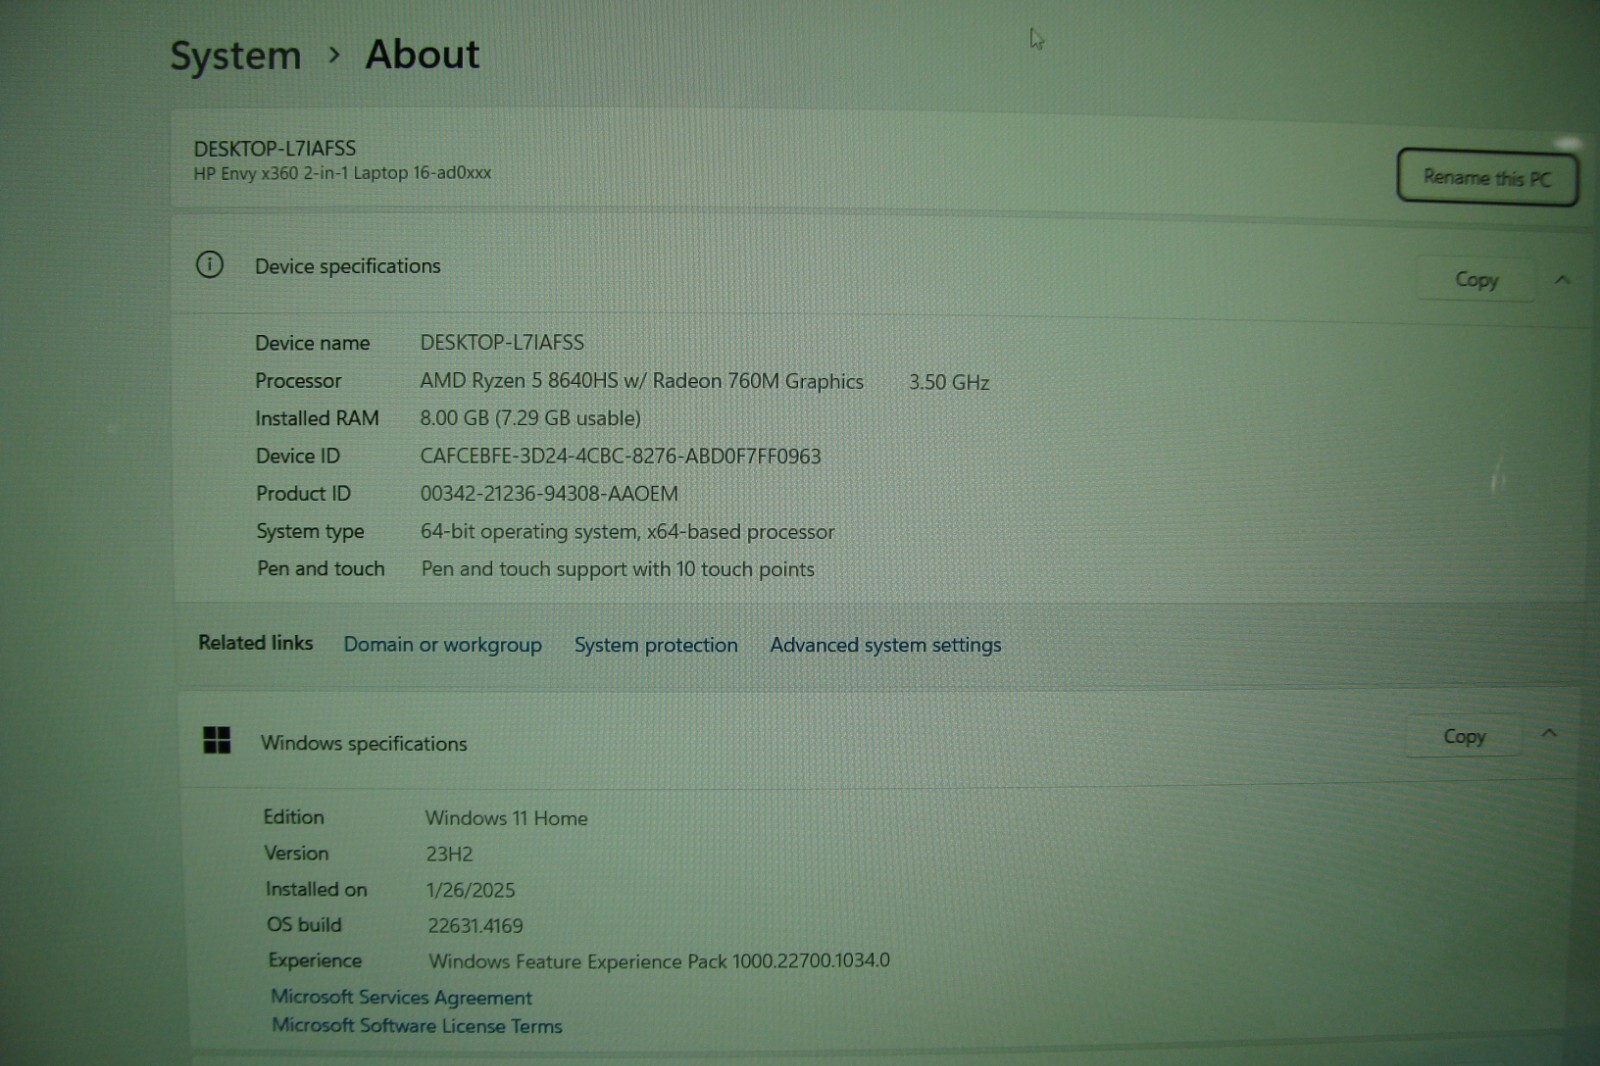Select the Windows 11 Home edition value
Viewport: 1600px width, 1066px height.
click(506, 818)
